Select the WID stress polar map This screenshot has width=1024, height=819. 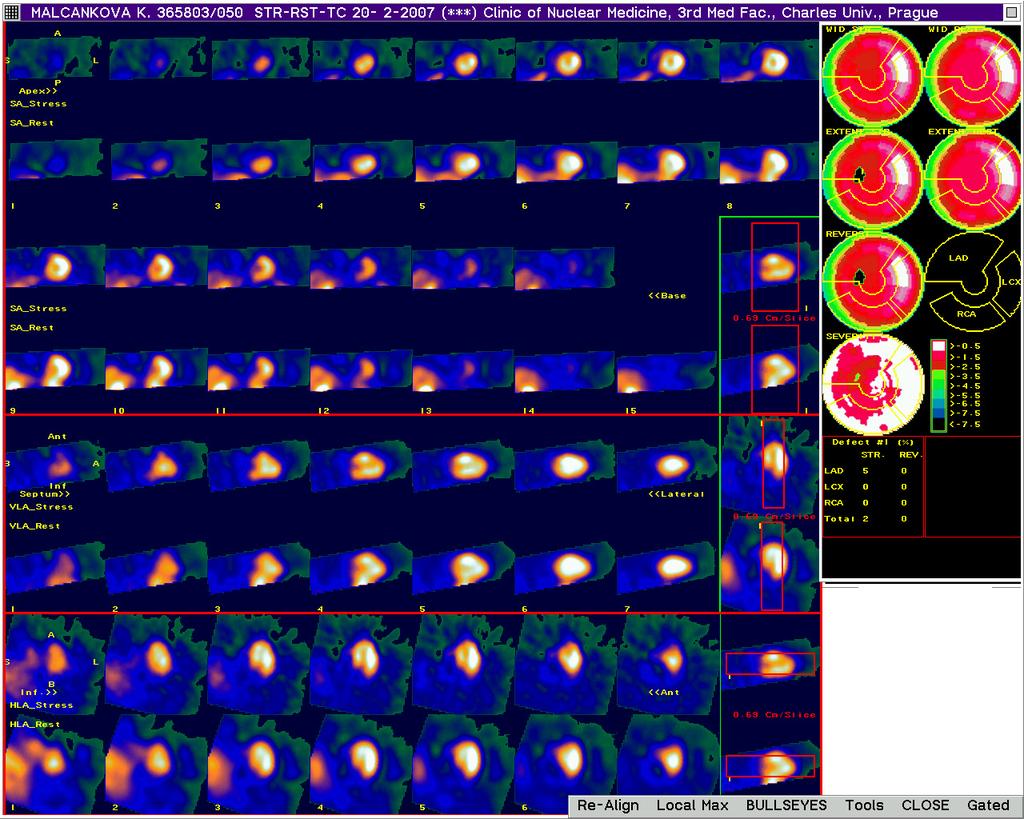[x=872, y=78]
